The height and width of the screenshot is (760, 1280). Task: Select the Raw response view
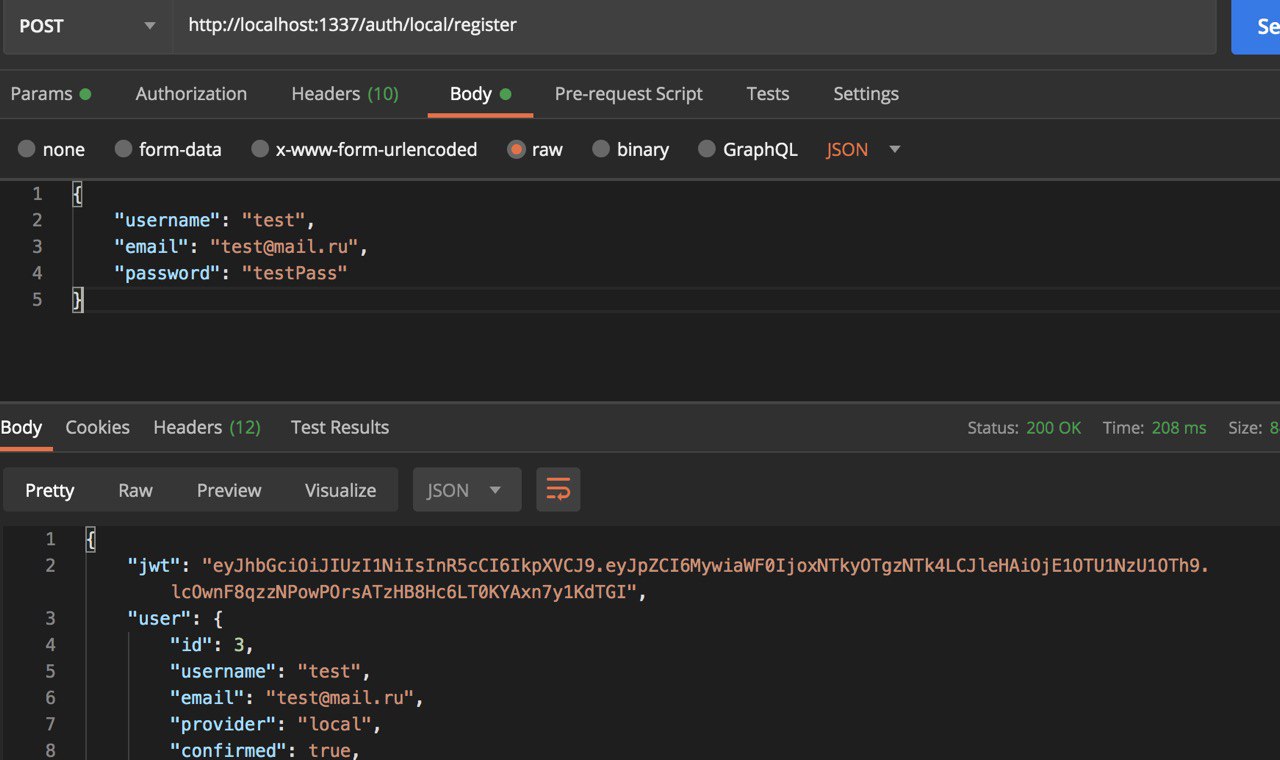tap(135, 490)
